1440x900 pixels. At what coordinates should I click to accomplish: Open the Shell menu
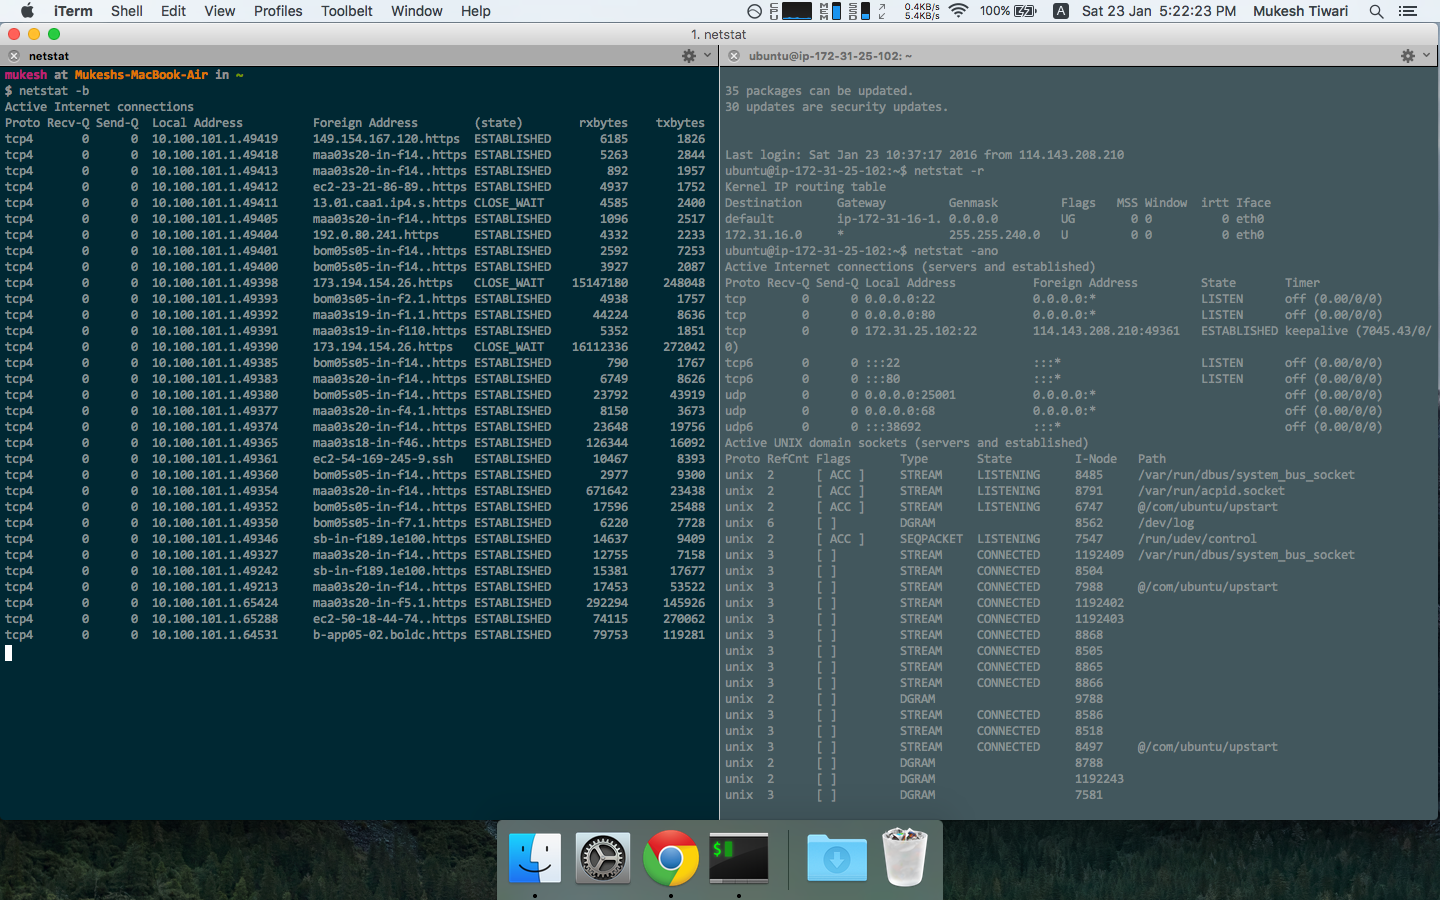127,11
